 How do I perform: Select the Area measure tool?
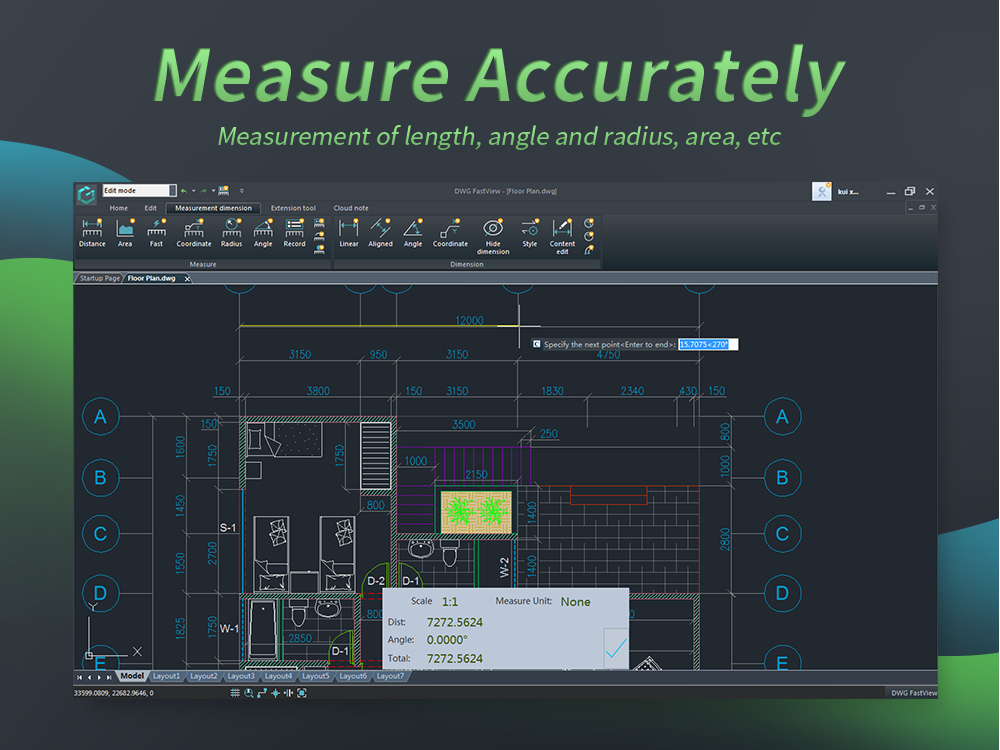tap(125, 232)
